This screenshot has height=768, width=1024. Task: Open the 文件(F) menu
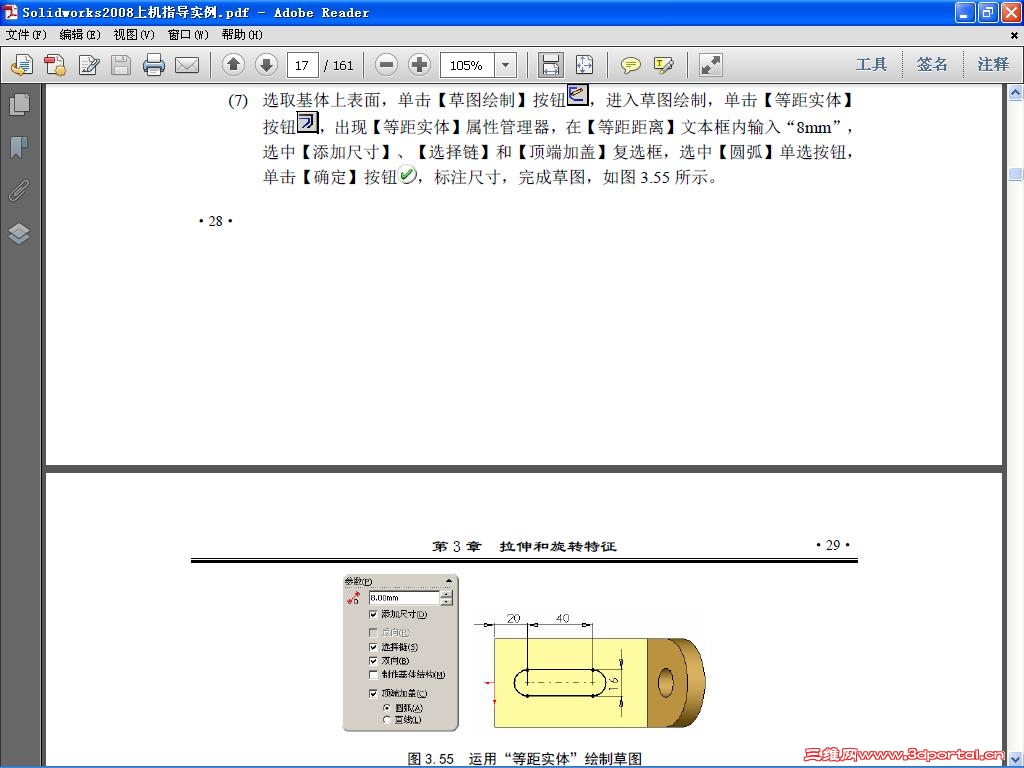(x=26, y=35)
